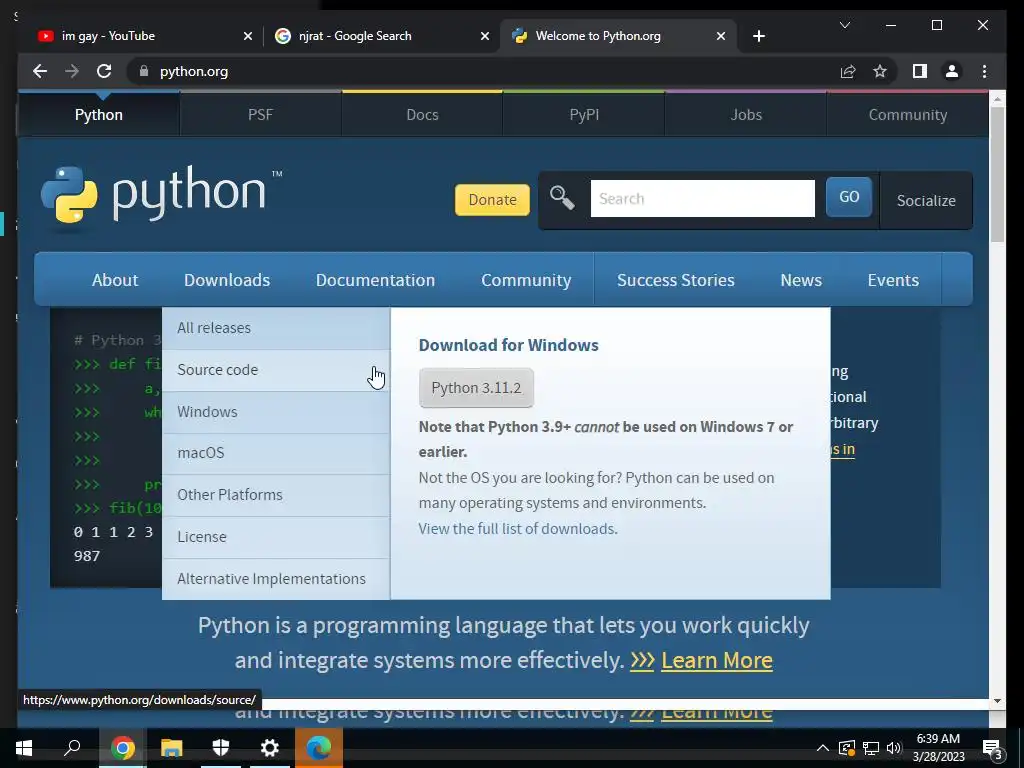1024x768 pixels.
Task: Close the YouTube tab
Action: point(248,36)
